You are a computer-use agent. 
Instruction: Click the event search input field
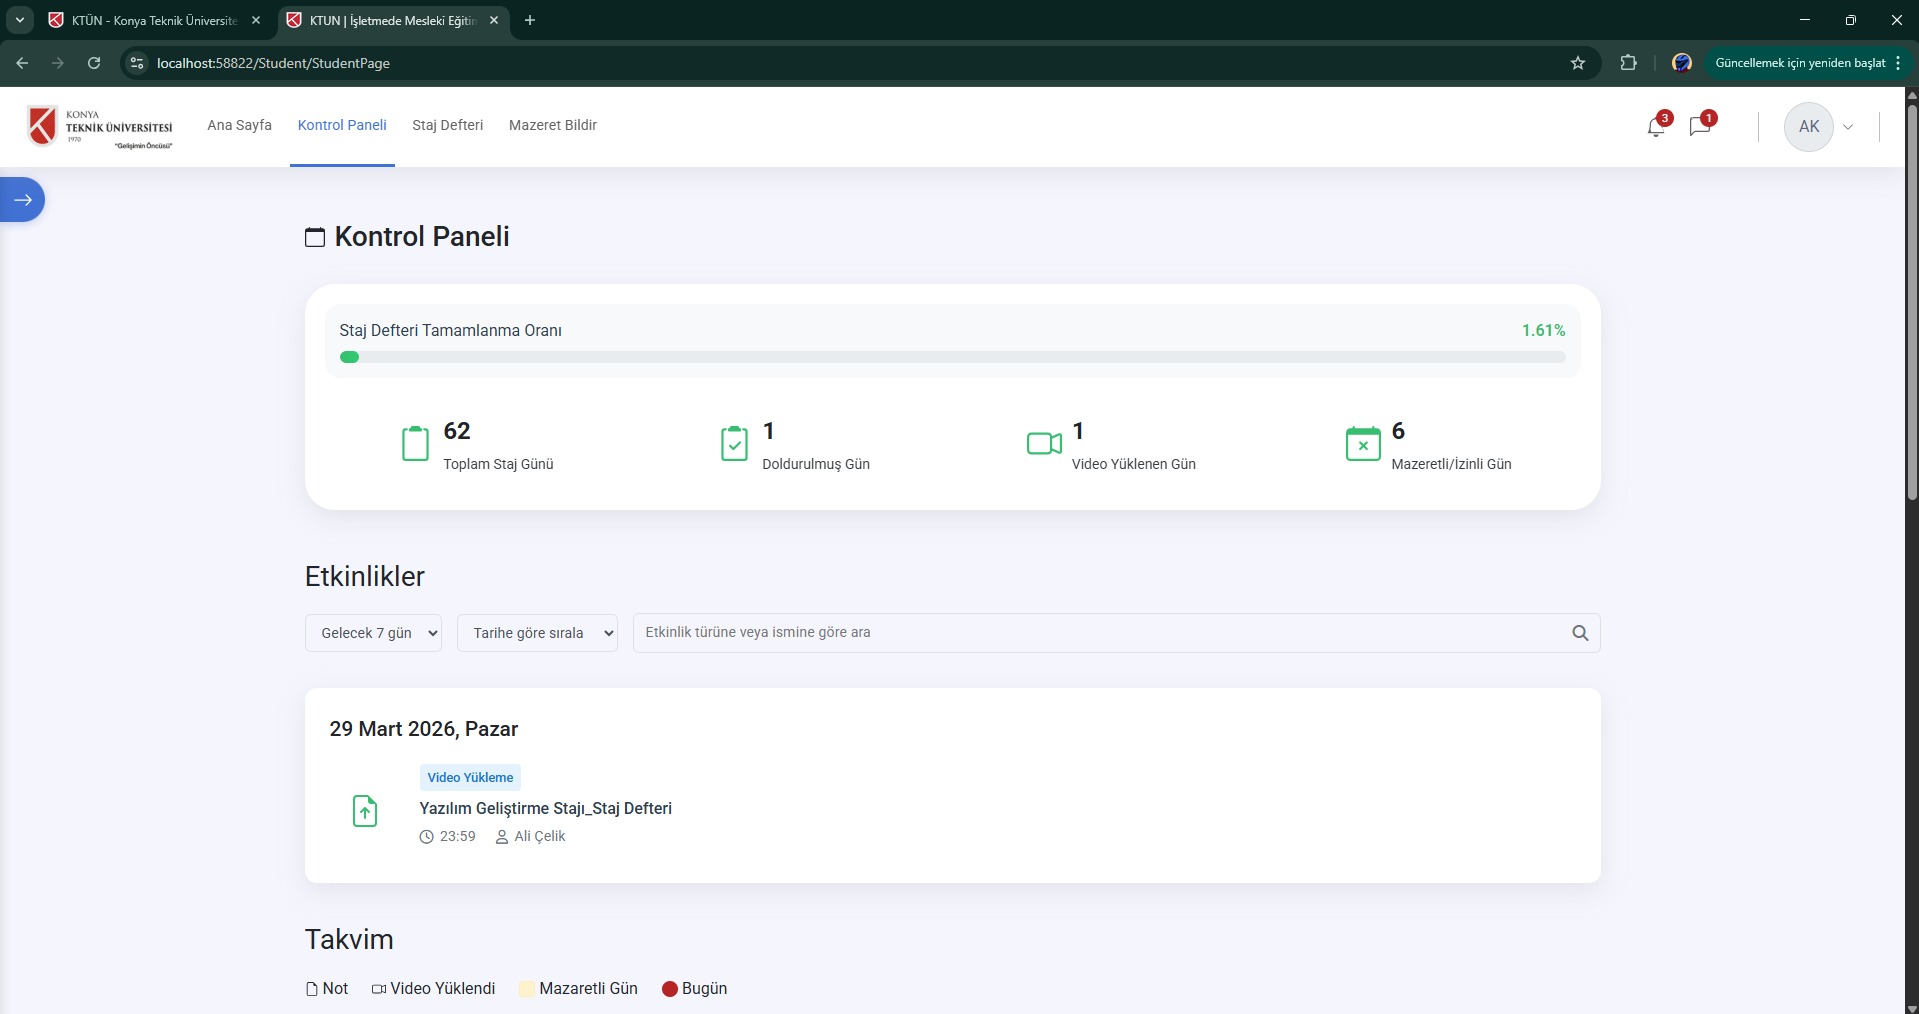coord(1100,633)
